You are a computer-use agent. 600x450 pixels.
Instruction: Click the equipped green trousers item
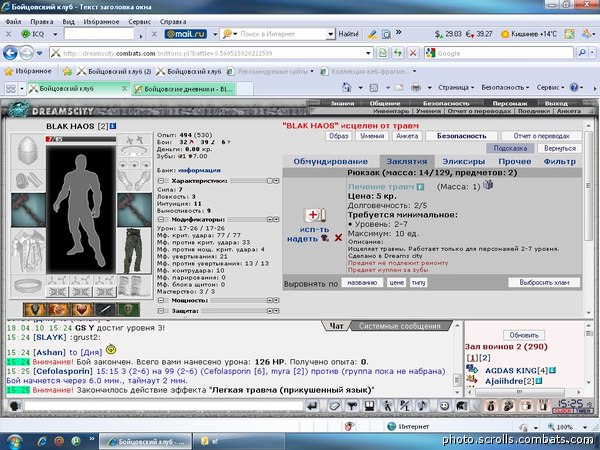(x=134, y=251)
